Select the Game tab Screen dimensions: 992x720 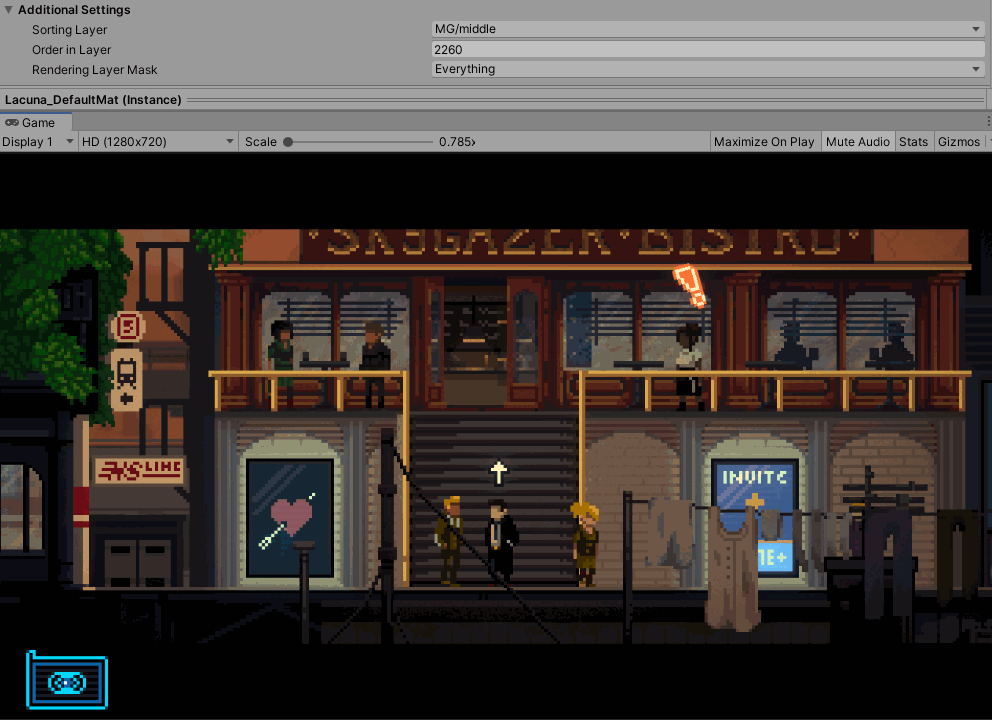point(36,122)
